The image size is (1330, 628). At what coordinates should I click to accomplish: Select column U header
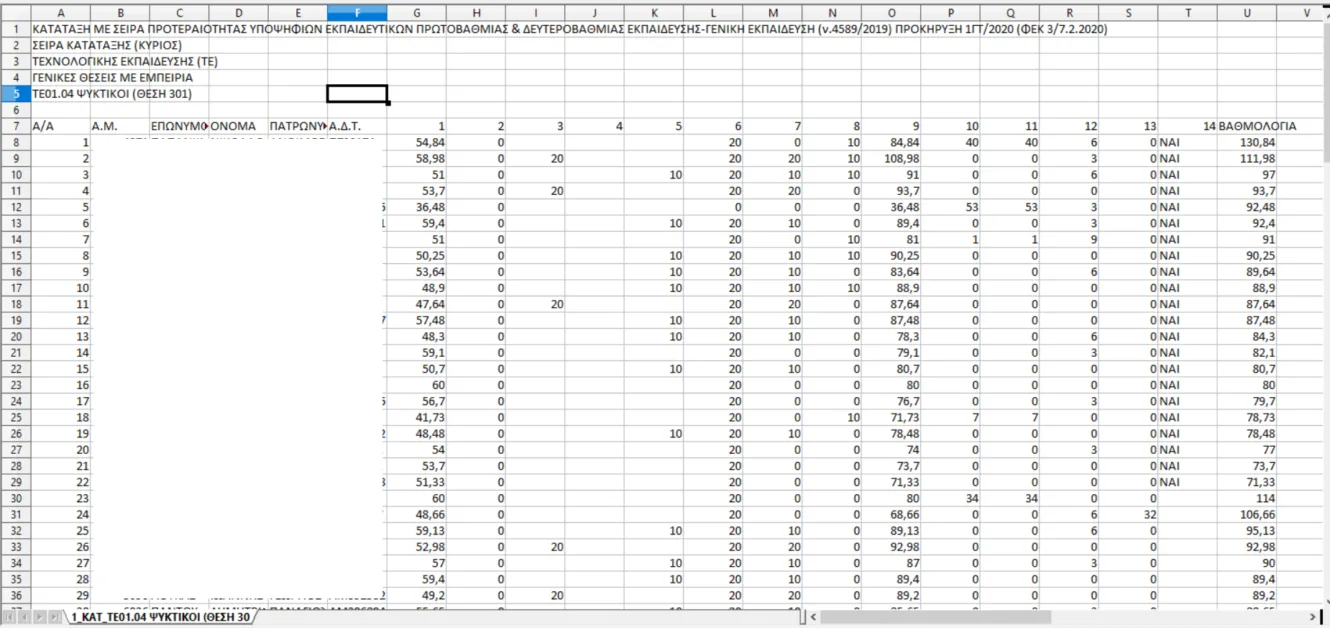(1247, 13)
